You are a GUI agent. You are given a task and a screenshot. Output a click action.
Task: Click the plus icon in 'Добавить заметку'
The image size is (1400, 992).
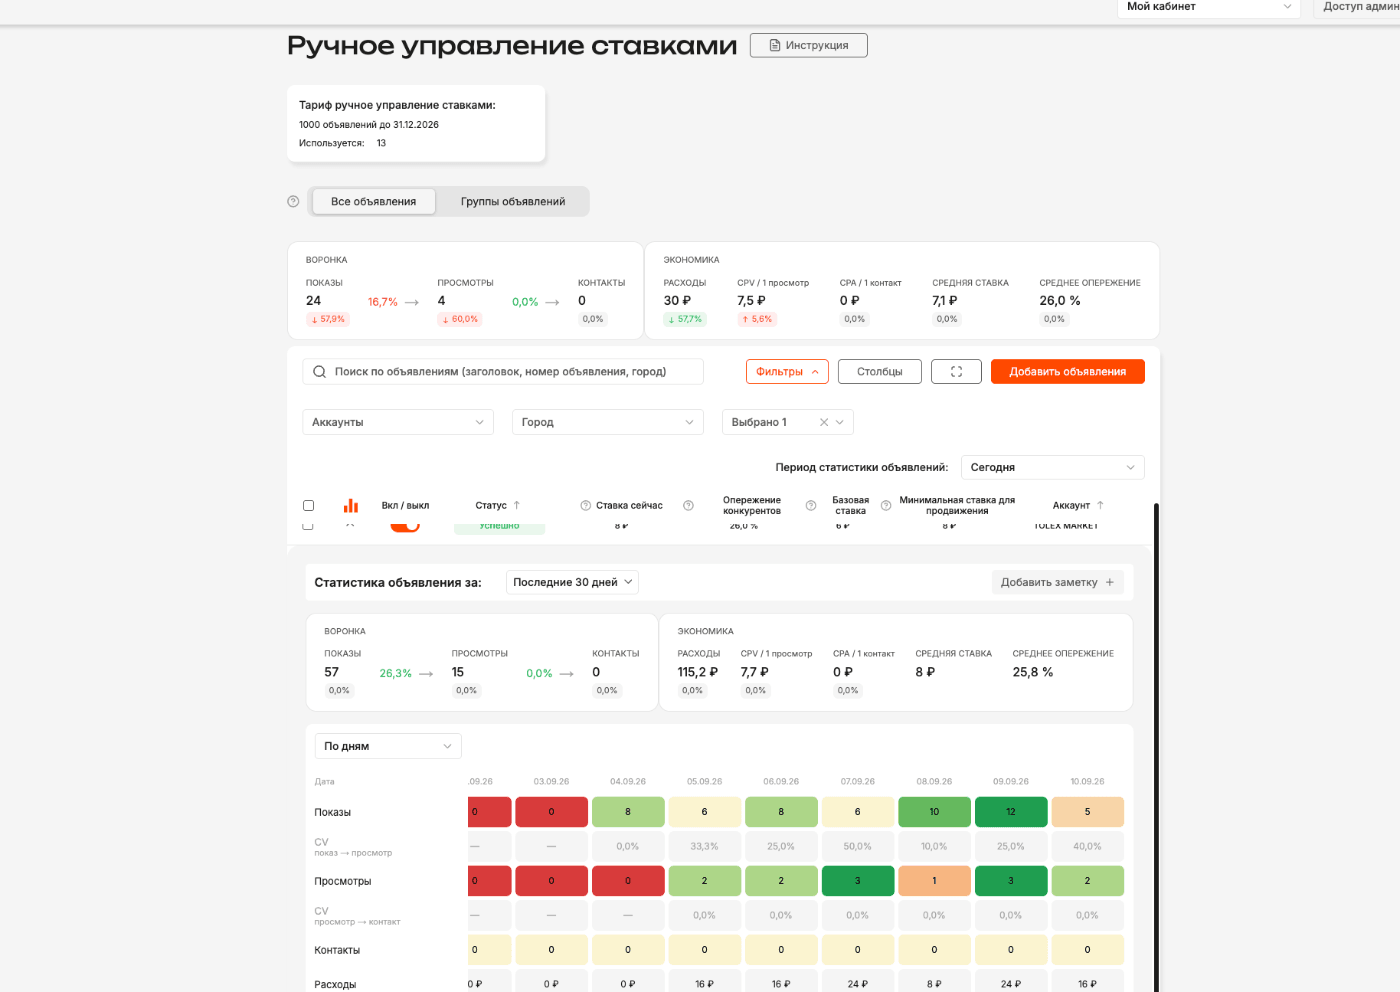[x=1110, y=582]
